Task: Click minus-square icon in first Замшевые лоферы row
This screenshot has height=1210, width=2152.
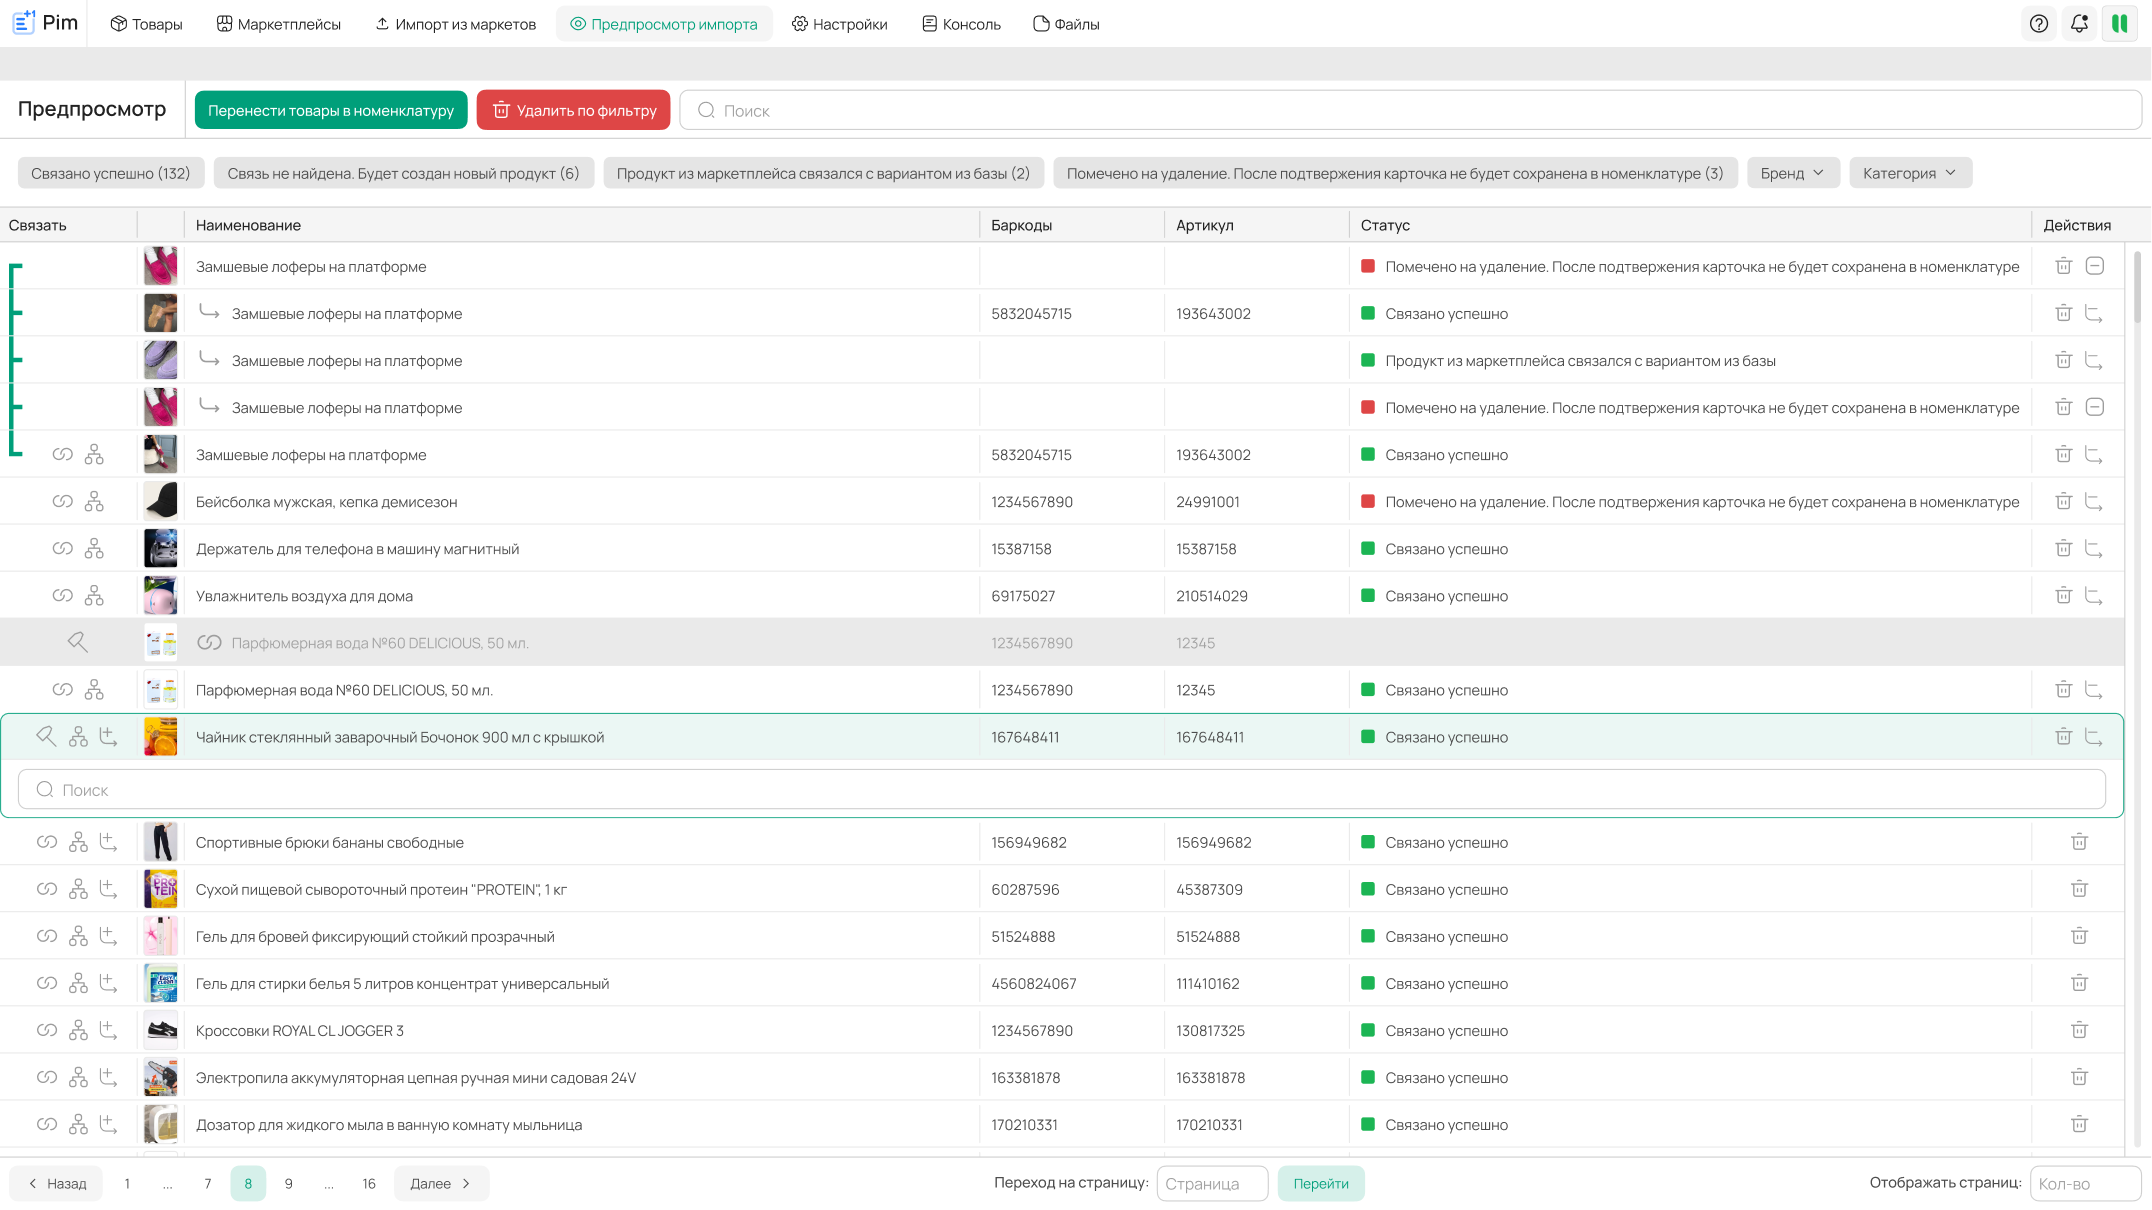Action: [2095, 266]
